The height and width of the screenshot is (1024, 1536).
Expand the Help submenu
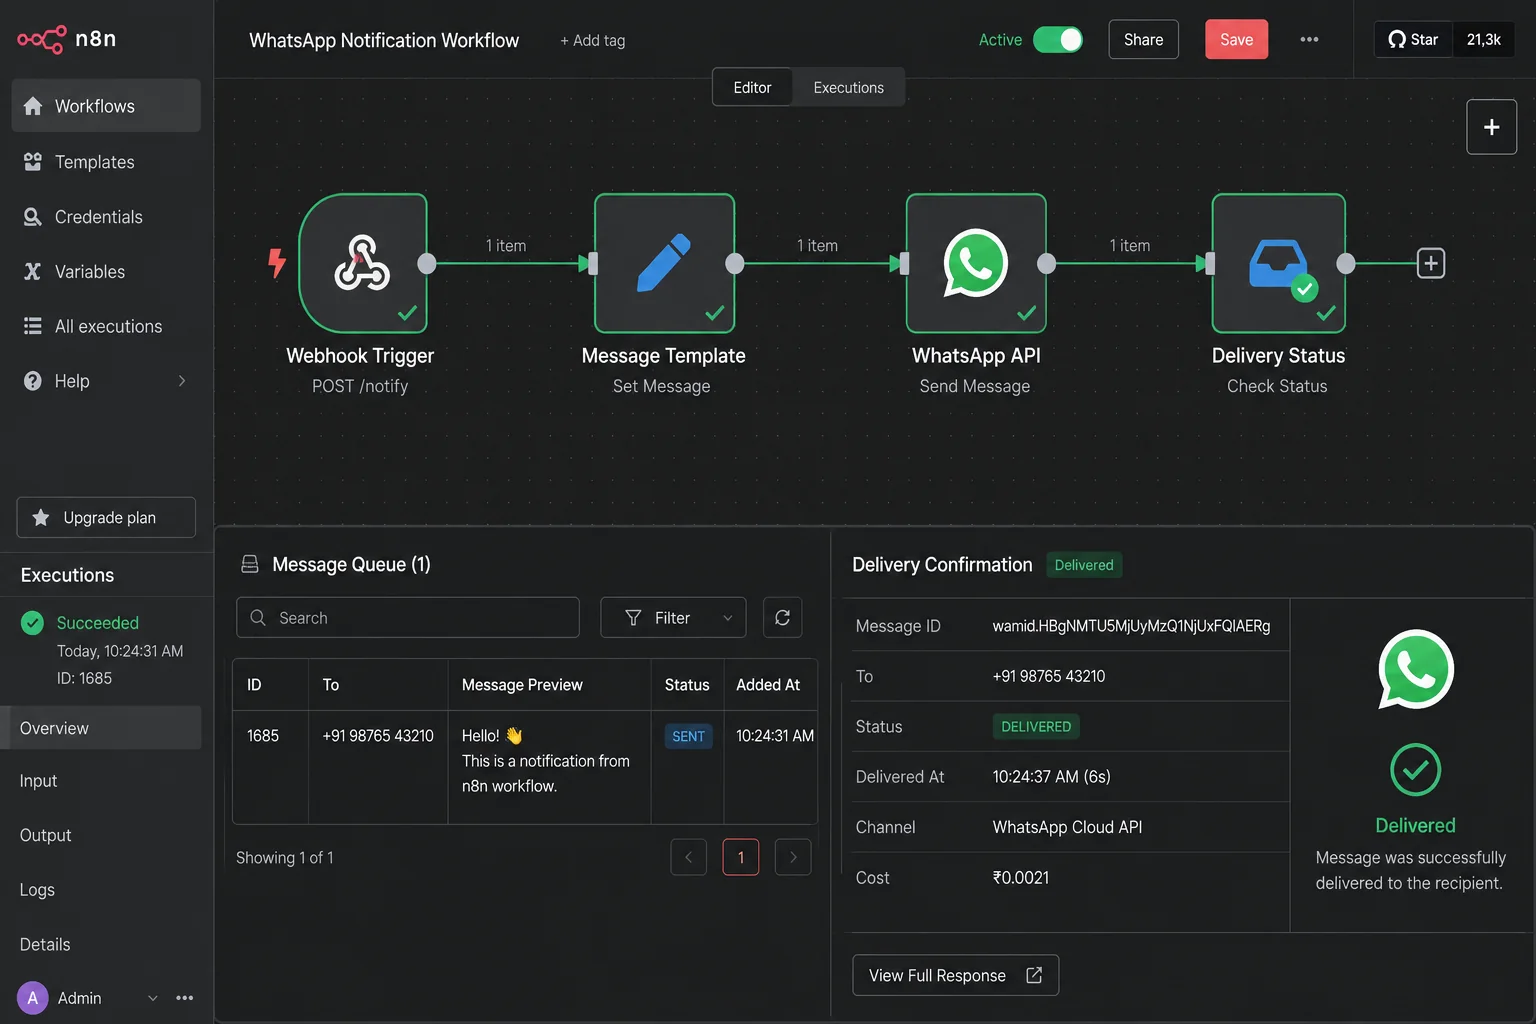tap(182, 381)
